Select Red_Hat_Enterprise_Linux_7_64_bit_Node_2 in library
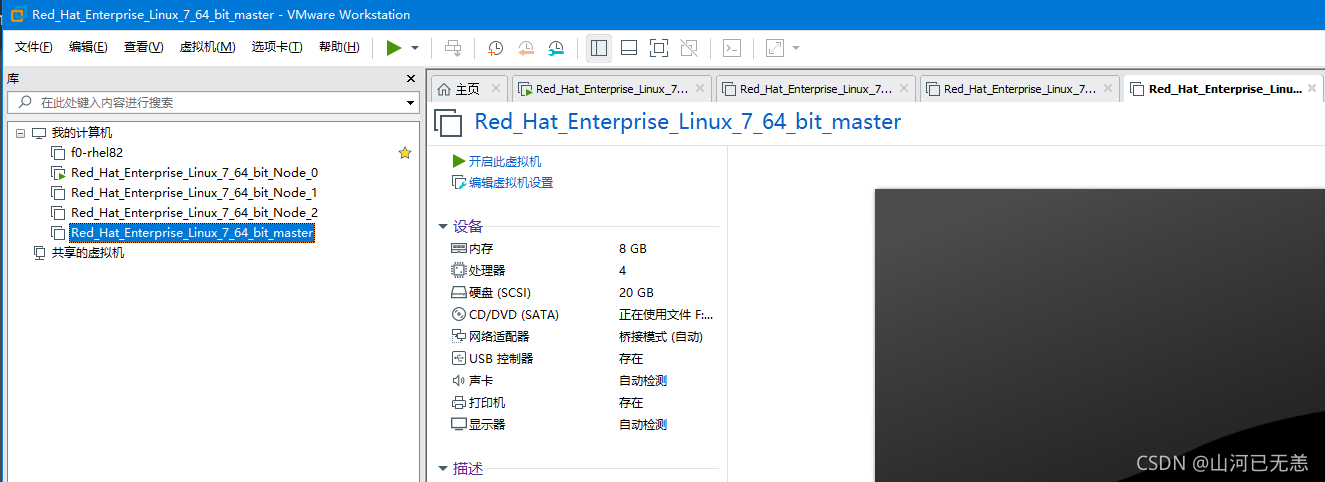This screenshot has height=482, width=1325. [x=194, y=213]
